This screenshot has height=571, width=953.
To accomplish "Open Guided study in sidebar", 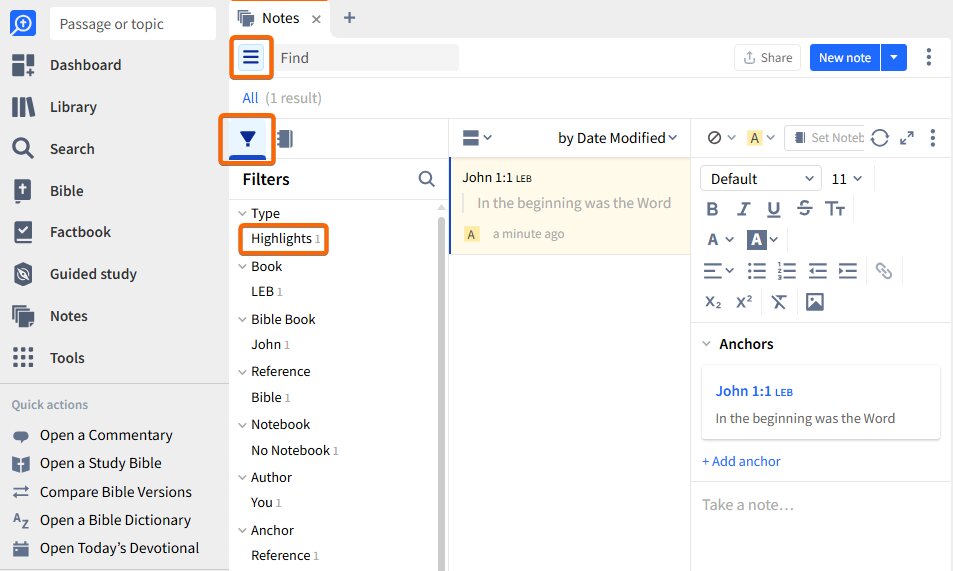I will click(x=74, y=274).
